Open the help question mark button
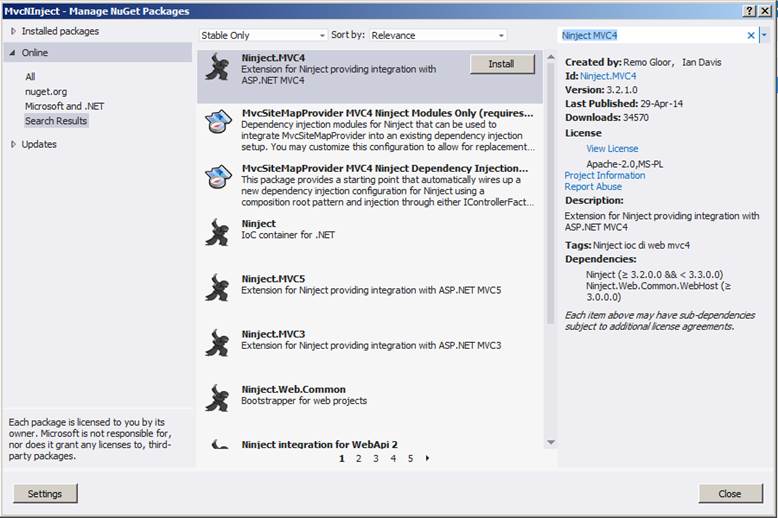Viewport: 778px width, 518px height. (749, 10)
